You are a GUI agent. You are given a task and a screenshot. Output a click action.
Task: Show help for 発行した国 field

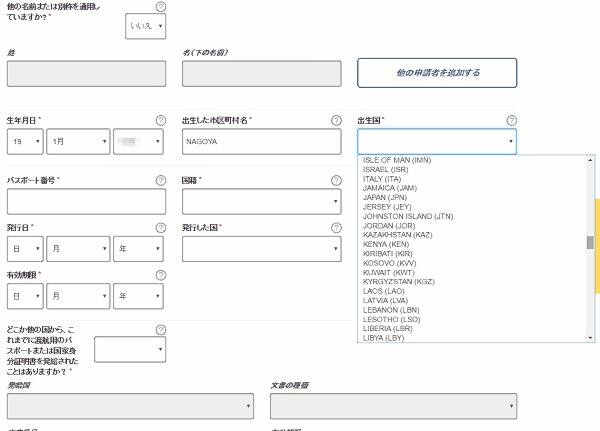pos(336,228)
